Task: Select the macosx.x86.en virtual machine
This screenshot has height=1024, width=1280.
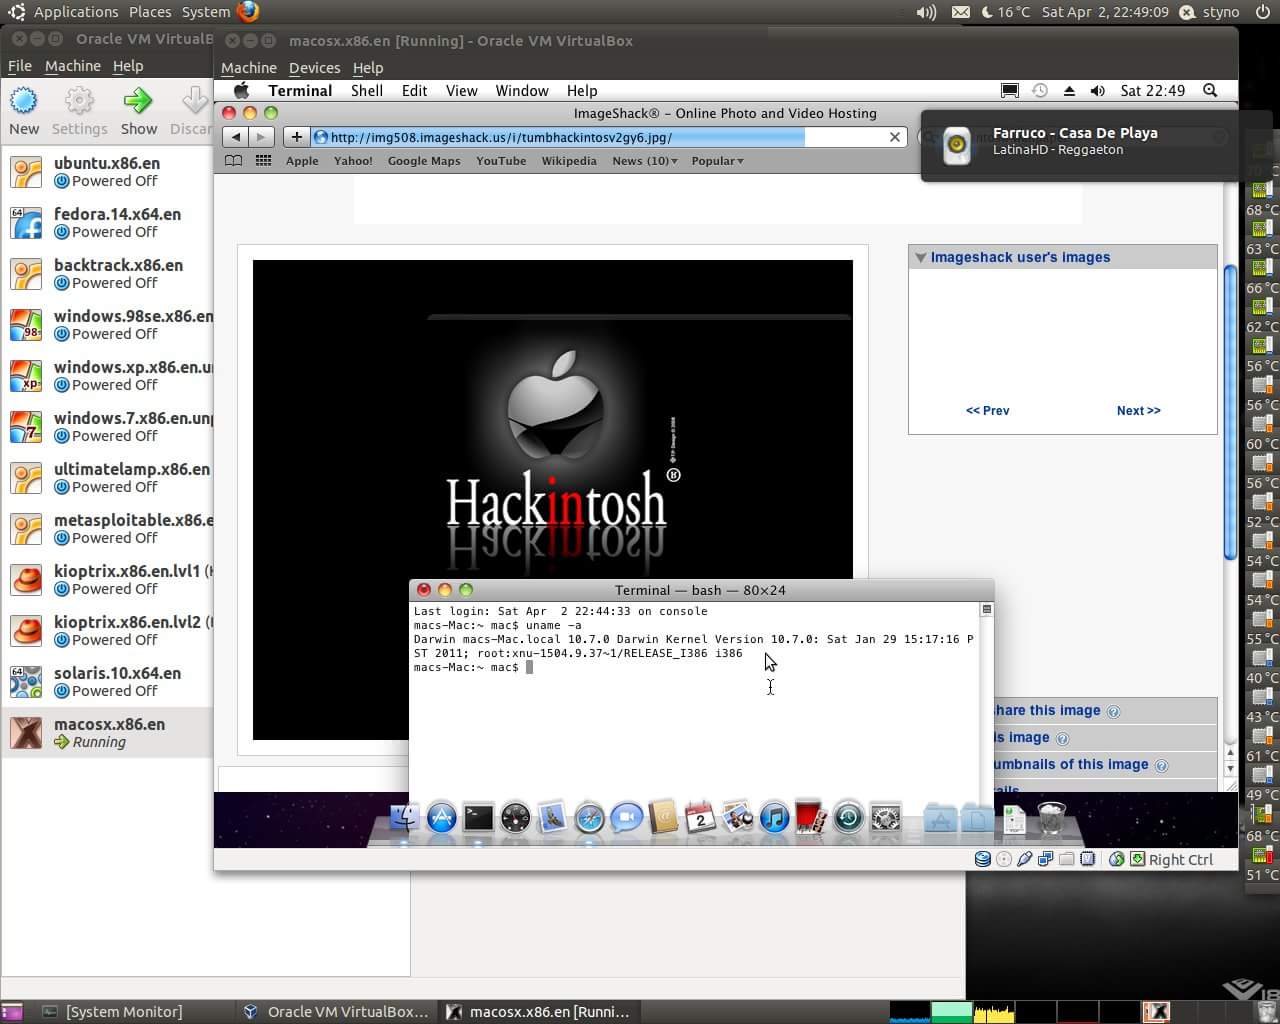Action: [x=108, y=732]
